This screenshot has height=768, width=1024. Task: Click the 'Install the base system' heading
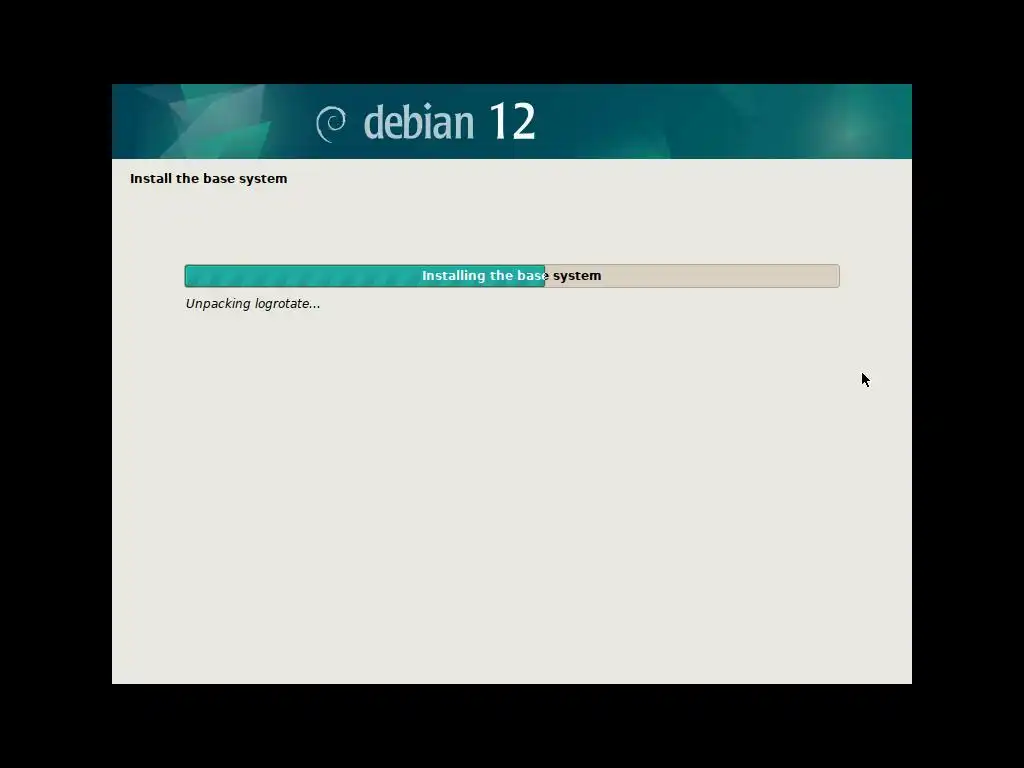(208, 178)
